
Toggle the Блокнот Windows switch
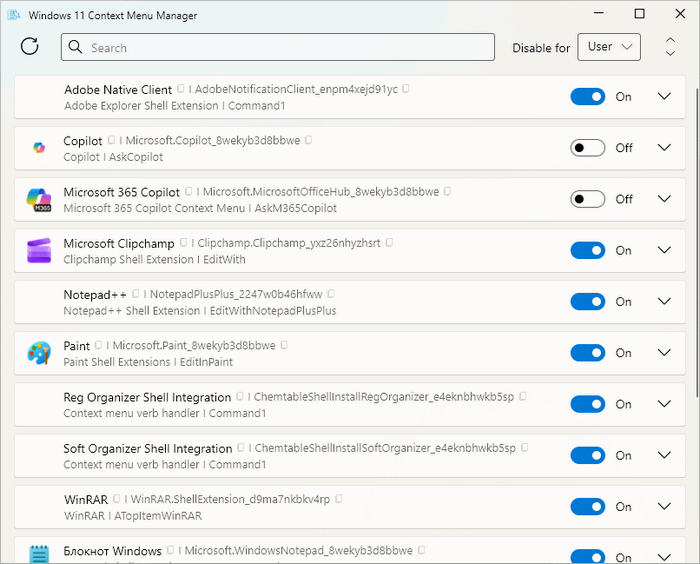click(588, 556)
